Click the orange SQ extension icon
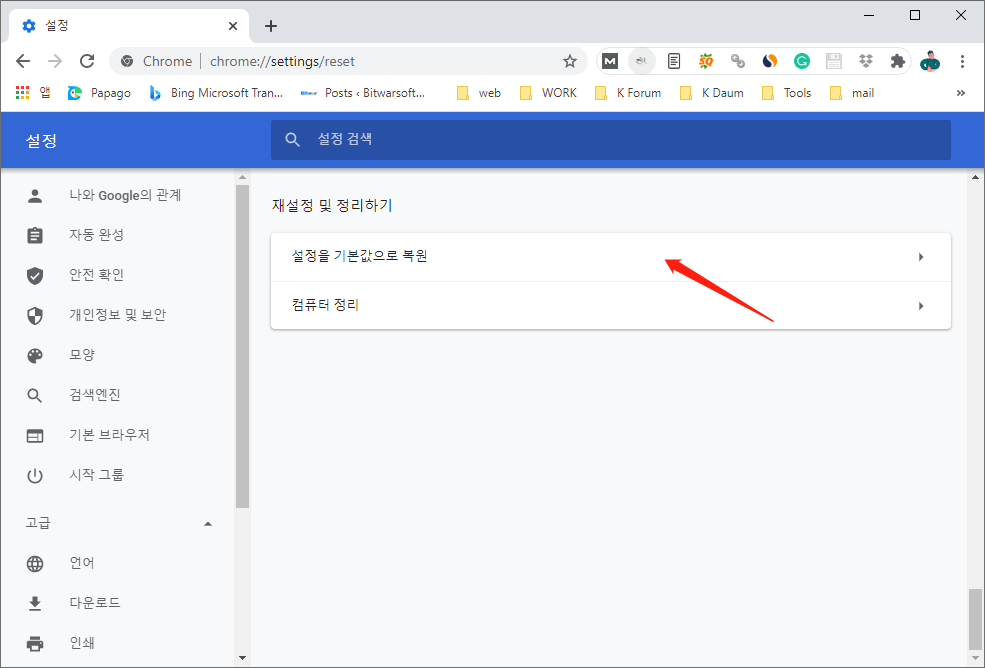The height and width of the screenshot is (668, 985). point(706,61)
